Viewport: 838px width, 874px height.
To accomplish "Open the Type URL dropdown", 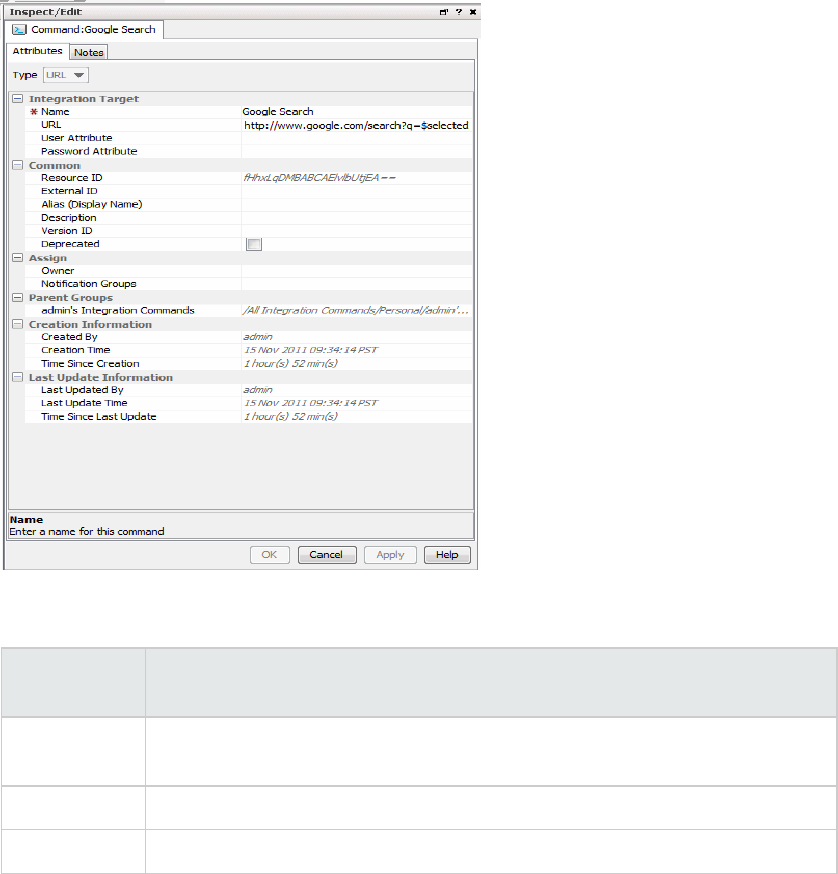I will click(66, 75).
